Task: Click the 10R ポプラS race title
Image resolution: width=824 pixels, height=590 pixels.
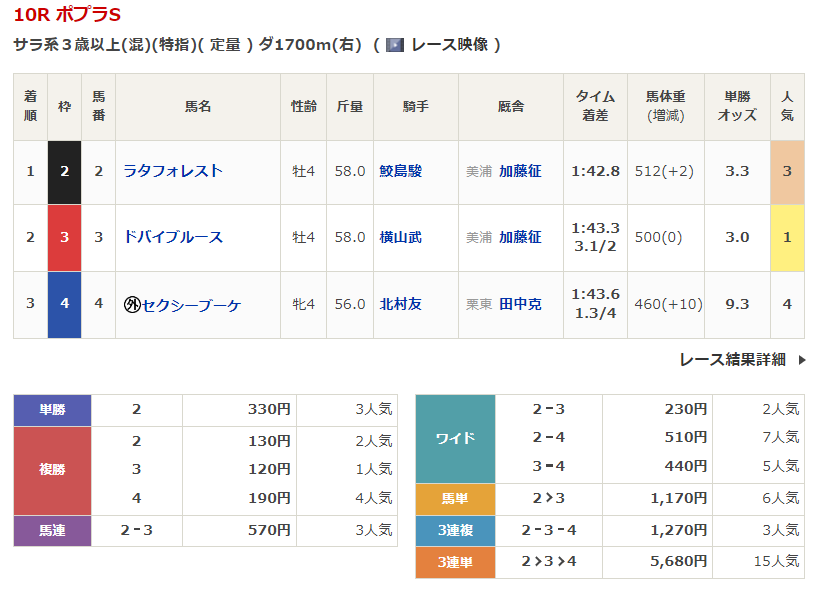Action: 67,14
